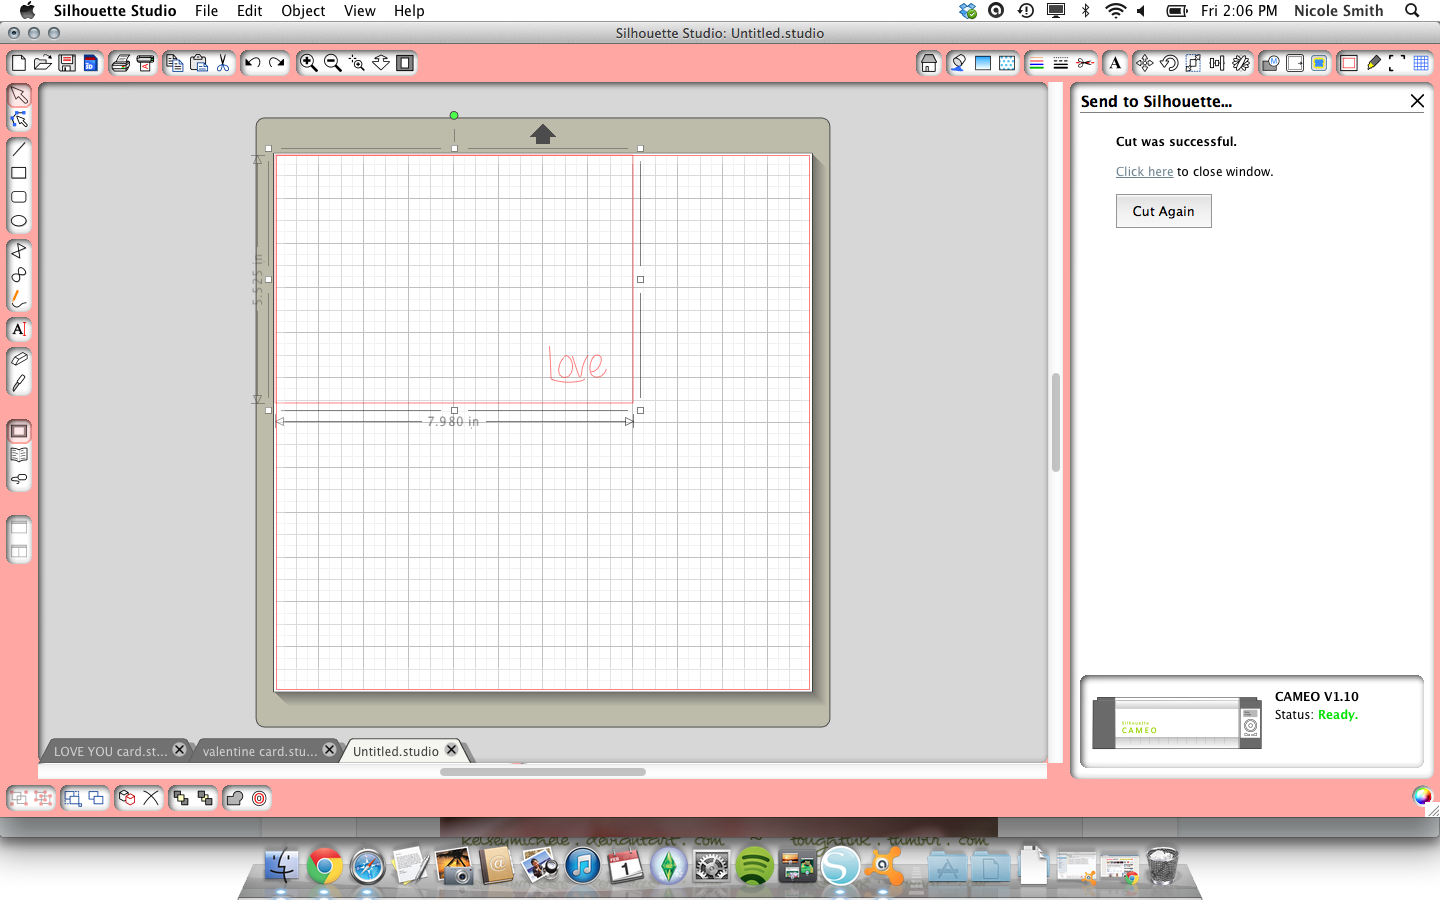This screenshot has width=1440, height=900.
Task: Select the Ellipse drawing tool
Action: 19,221
